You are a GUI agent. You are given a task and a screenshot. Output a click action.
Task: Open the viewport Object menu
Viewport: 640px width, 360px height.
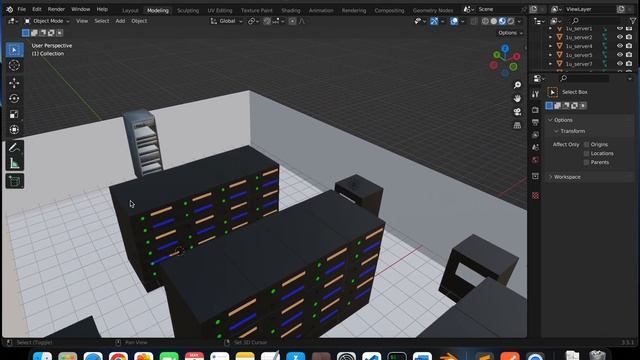tap(139, 21)
